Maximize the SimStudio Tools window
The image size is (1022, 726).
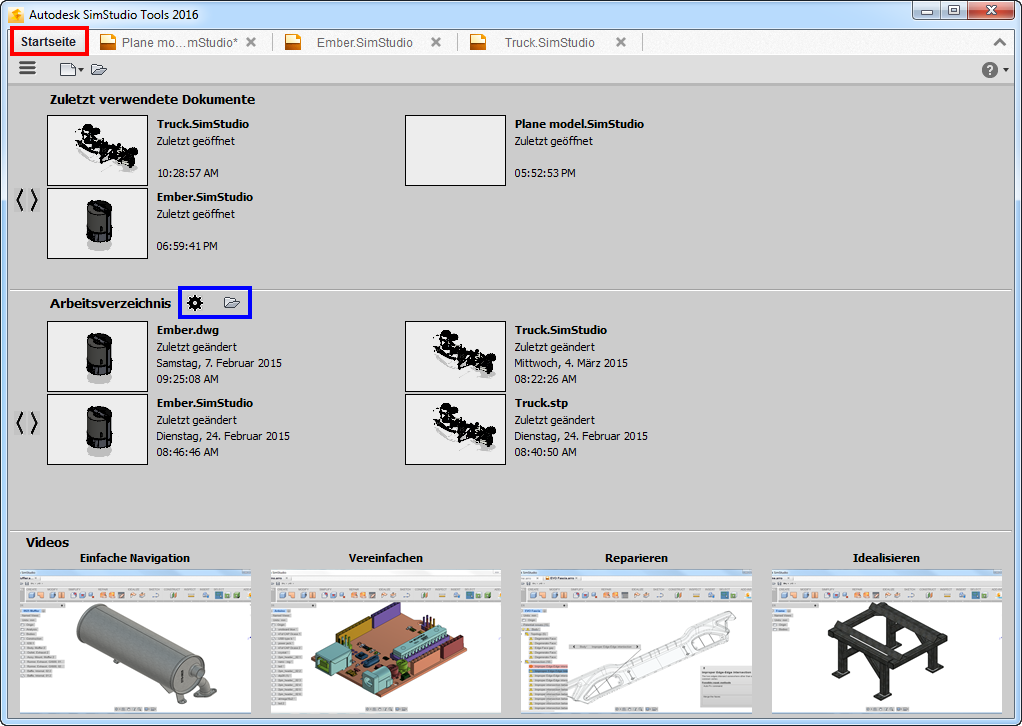click(x=954, y=11)
